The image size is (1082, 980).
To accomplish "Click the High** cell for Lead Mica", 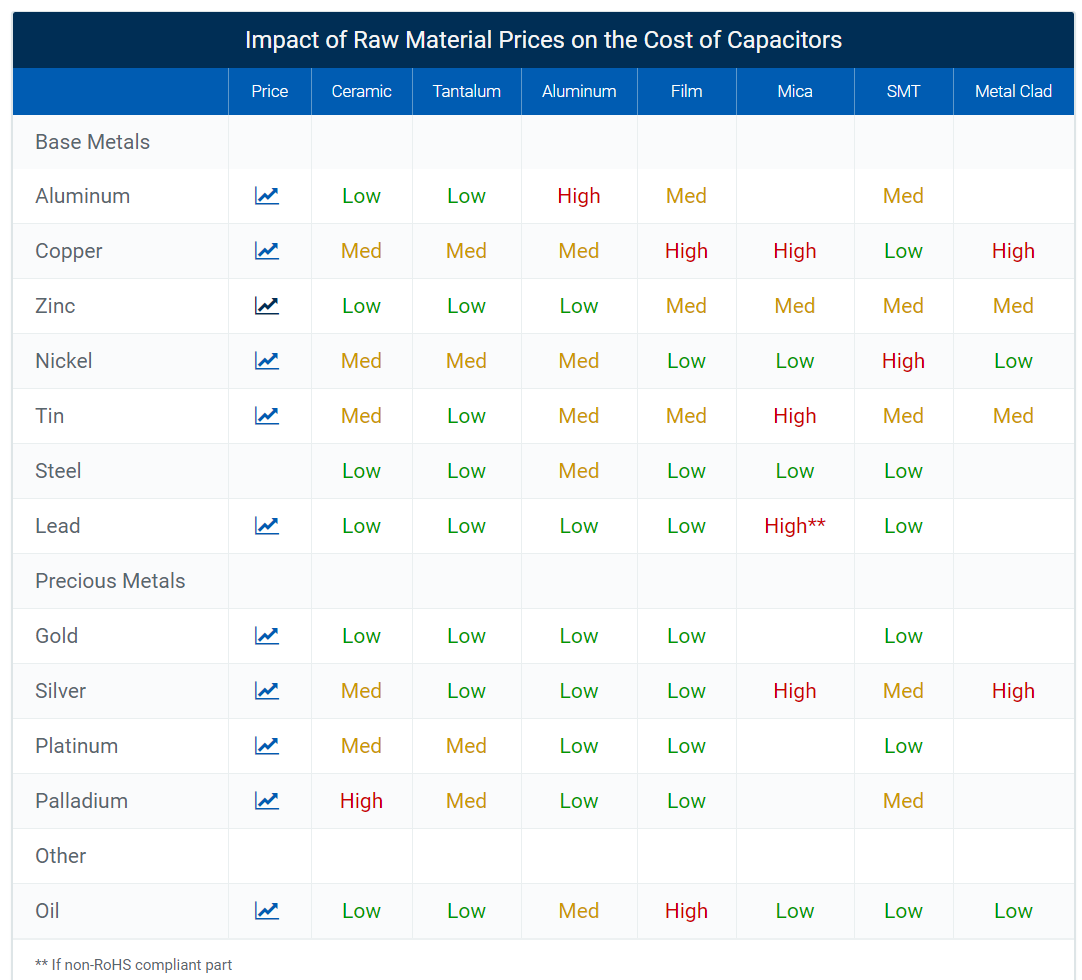I will 795,526.
